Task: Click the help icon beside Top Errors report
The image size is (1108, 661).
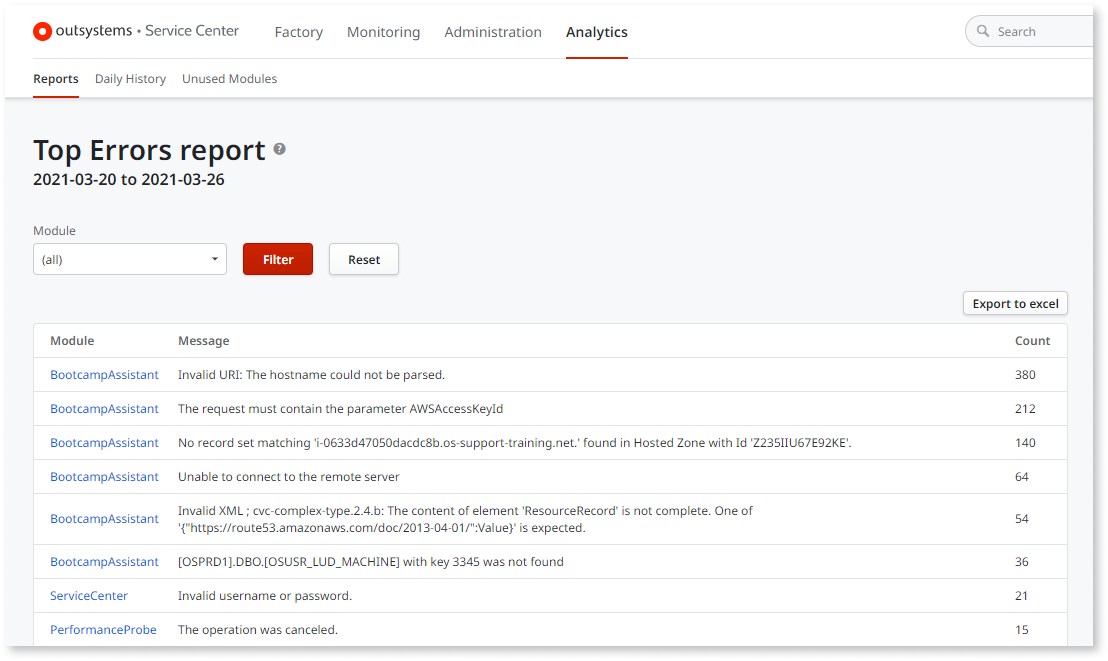Action: [279, 148]
